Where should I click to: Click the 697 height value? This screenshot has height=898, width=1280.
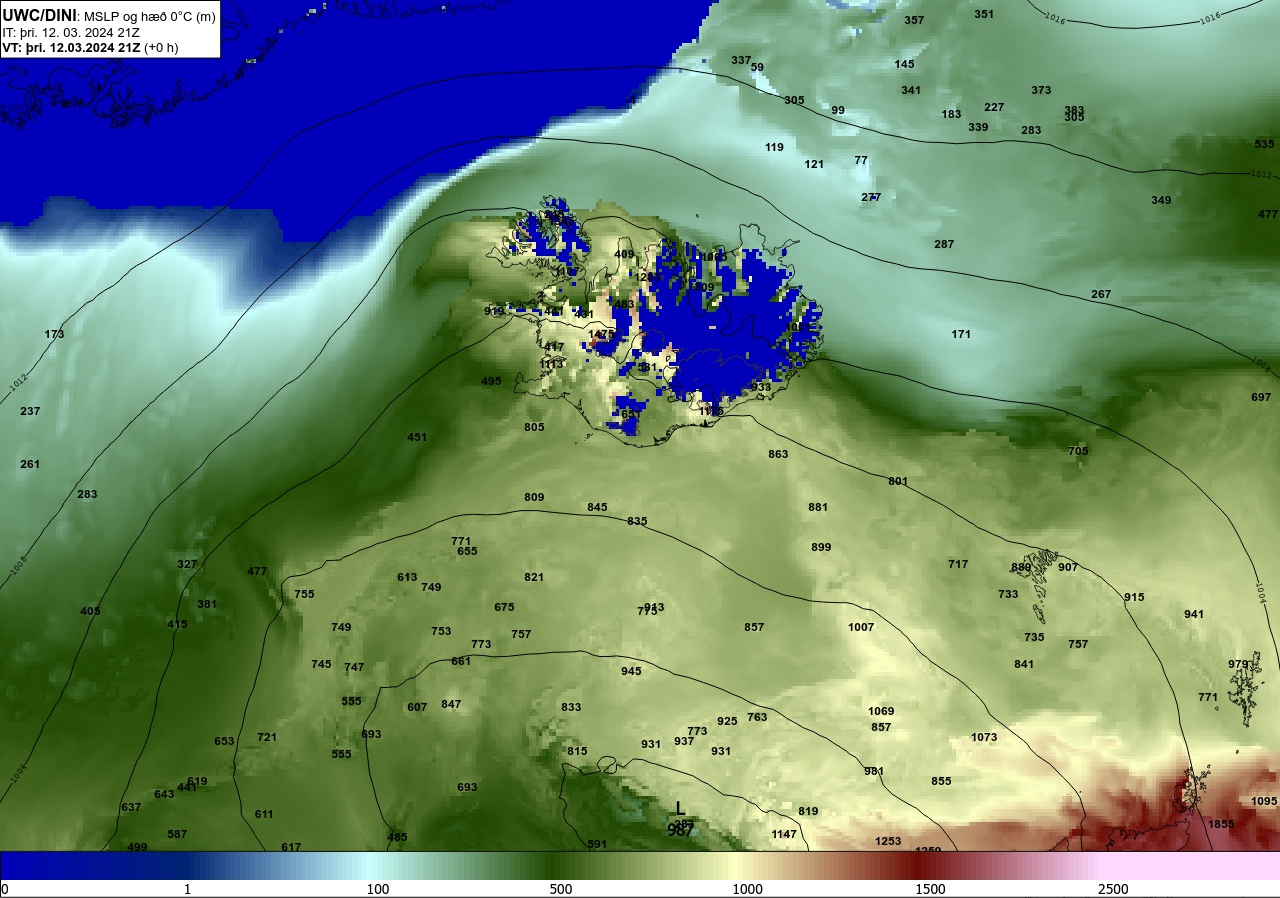pyautogui.click(x=1261, y=397)
